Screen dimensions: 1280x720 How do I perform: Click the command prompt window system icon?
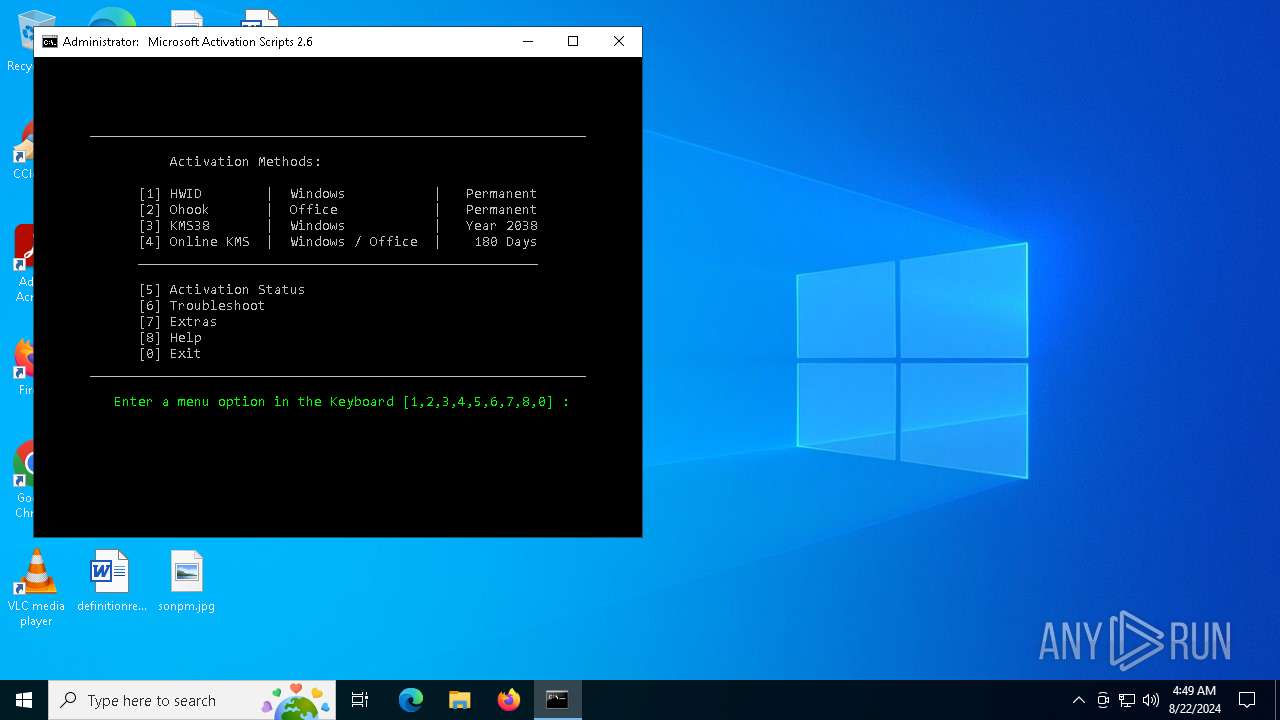tap(49, 42)
